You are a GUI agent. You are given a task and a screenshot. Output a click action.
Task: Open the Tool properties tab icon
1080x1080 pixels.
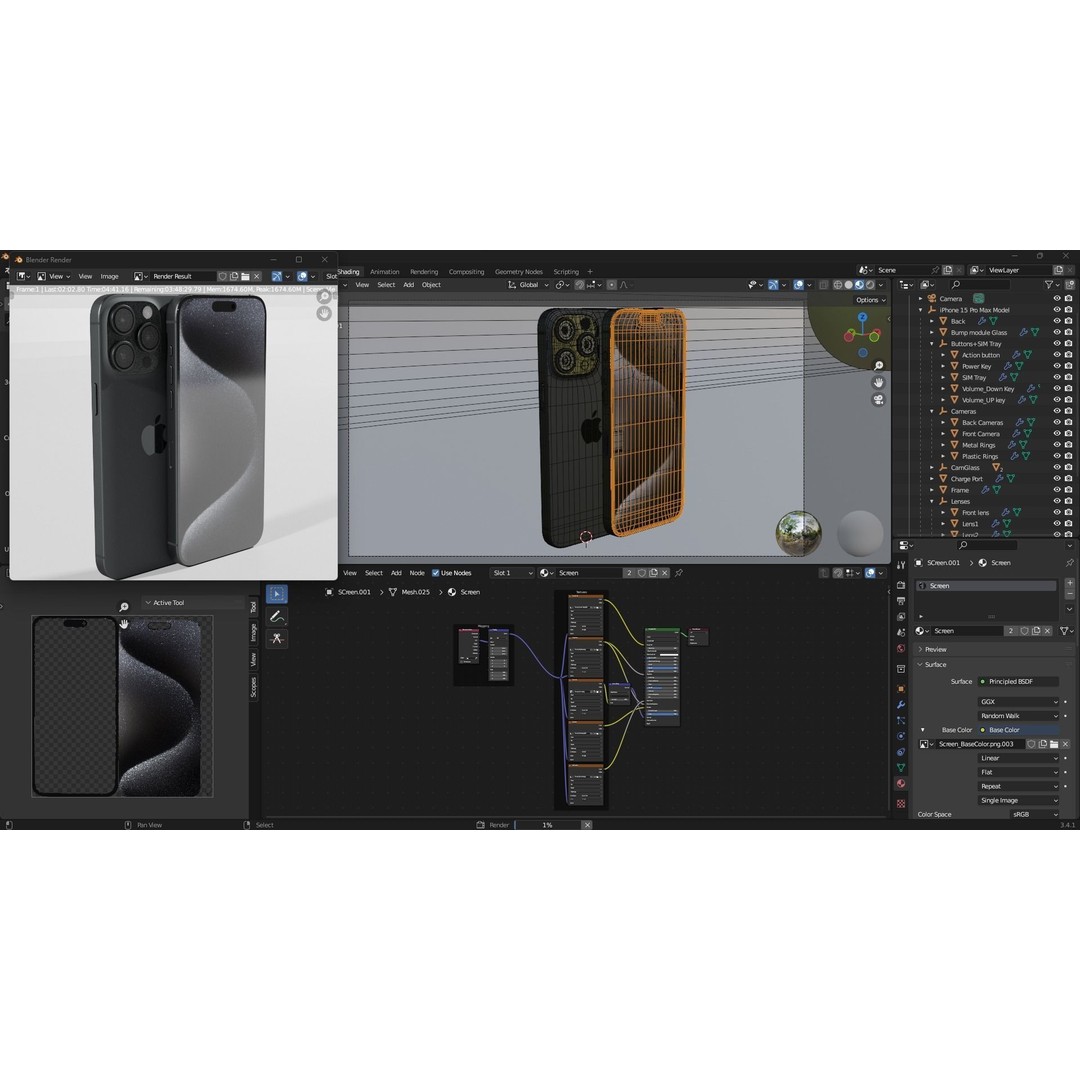click(901, 565)
